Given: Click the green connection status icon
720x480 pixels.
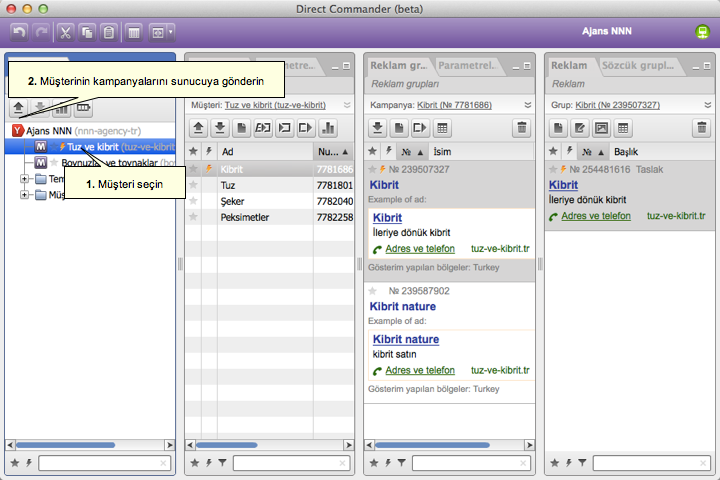Looking at the screenshot, I should pyautogui.click(x=702, y=32).
